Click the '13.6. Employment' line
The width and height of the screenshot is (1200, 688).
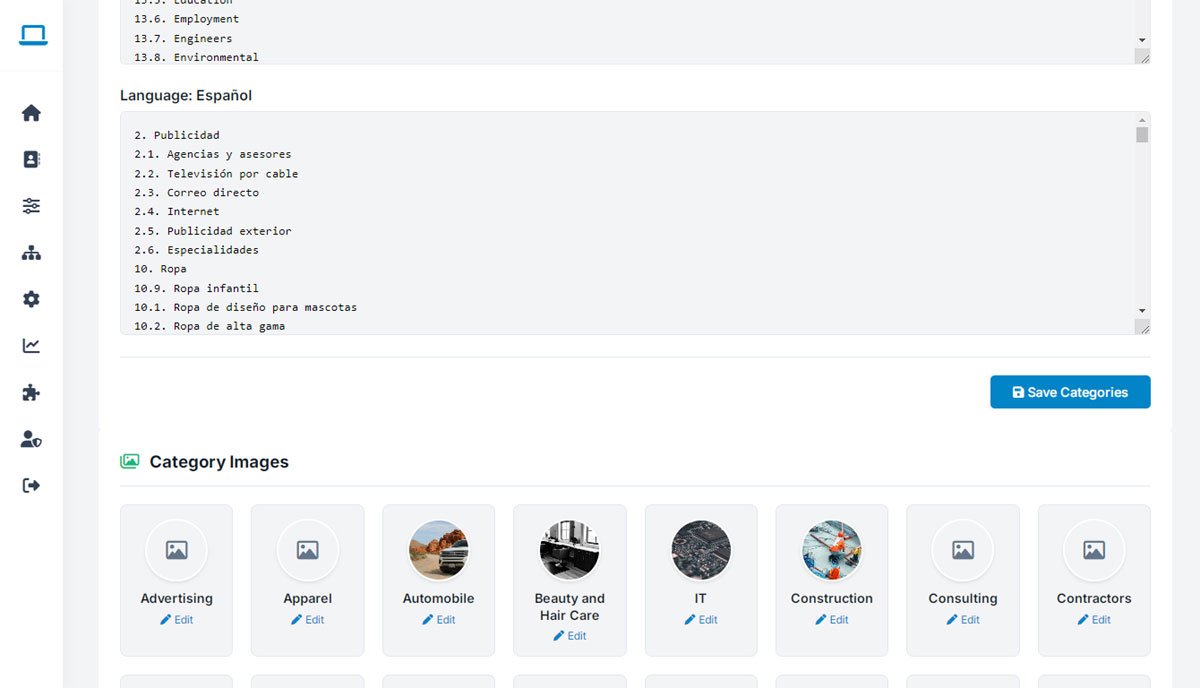[x=186, y=19]
